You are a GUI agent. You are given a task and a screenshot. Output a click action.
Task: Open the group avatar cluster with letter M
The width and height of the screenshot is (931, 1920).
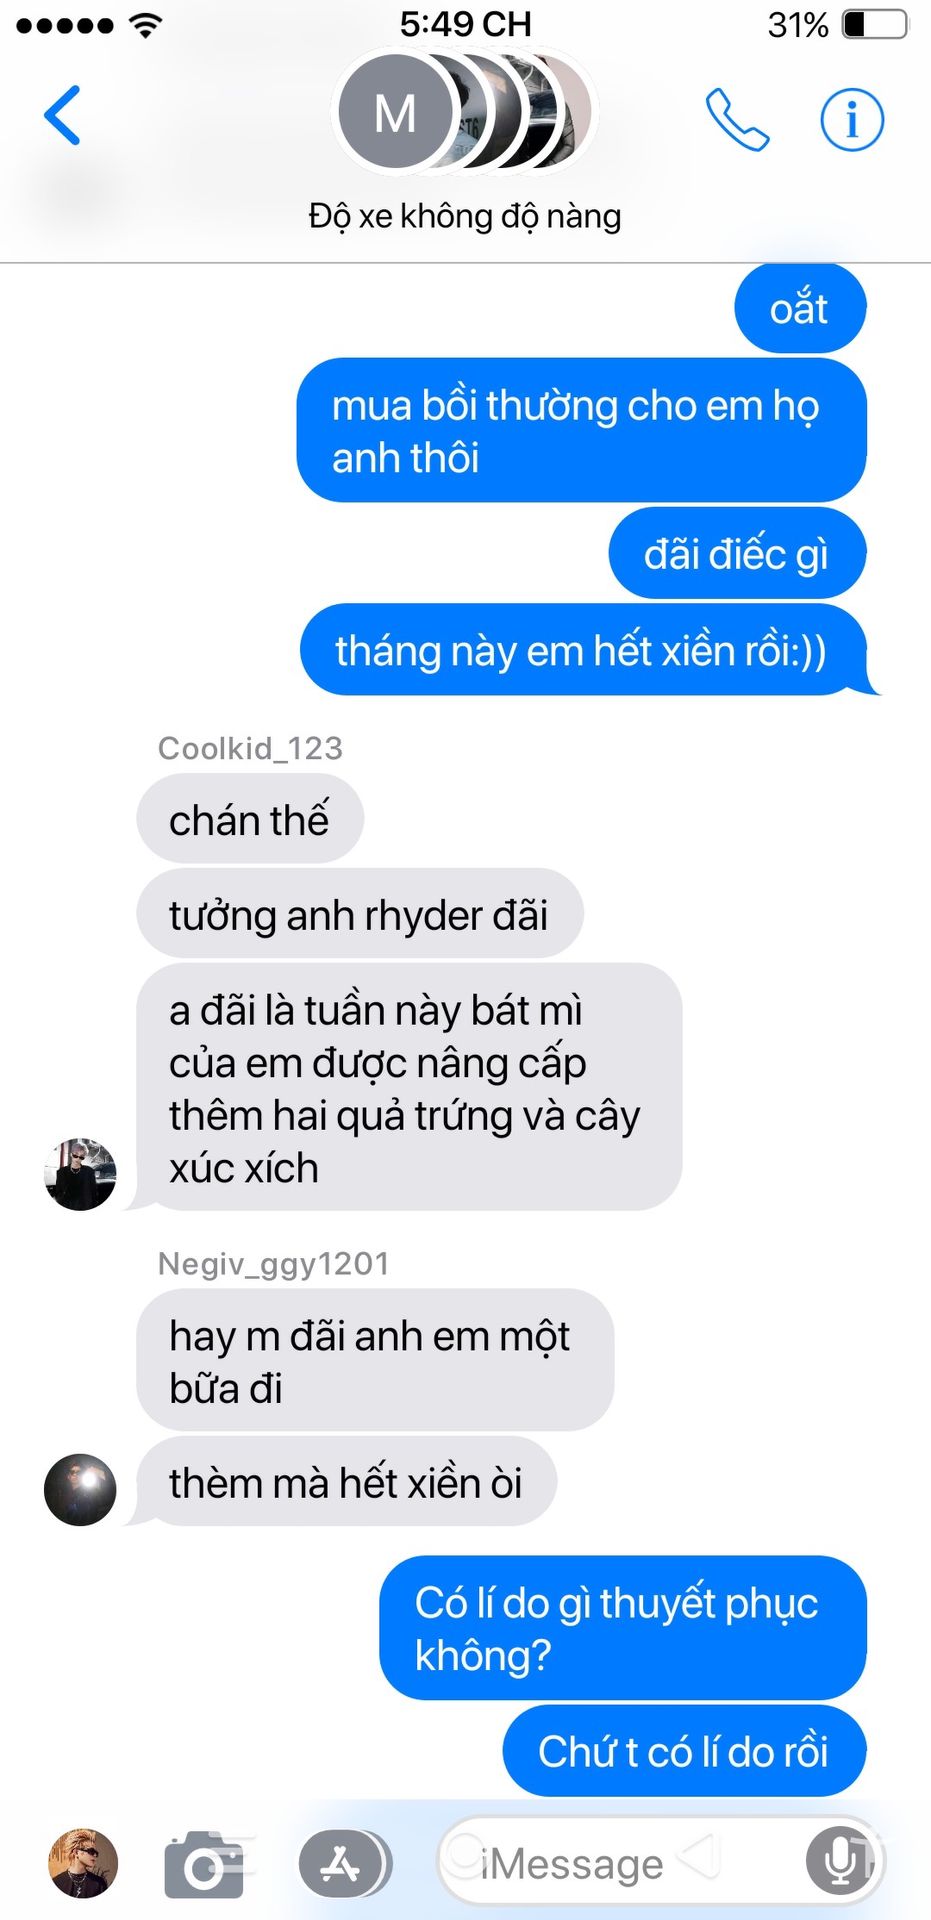[465, 112]
